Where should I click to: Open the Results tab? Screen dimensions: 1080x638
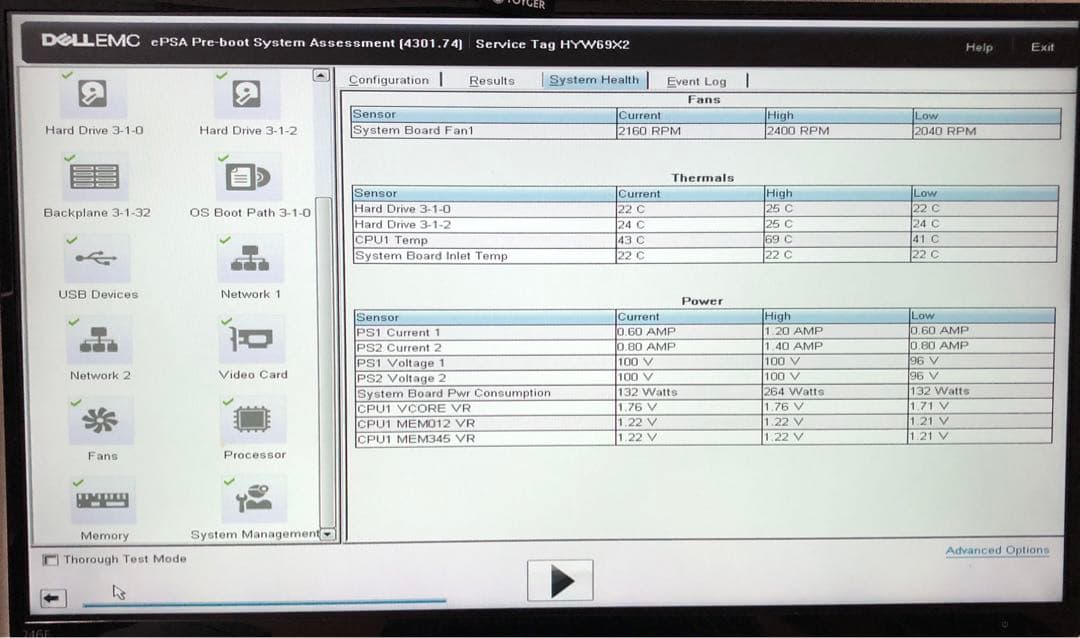pyautogui.click(x=491, y=80)
